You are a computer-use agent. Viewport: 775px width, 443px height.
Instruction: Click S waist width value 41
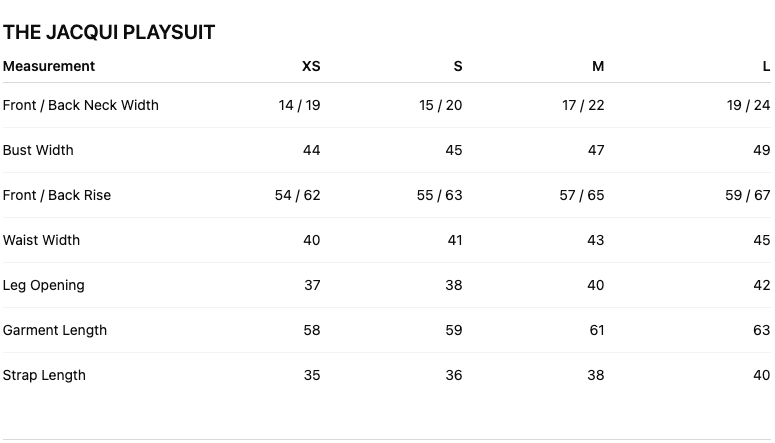point(455,240)
